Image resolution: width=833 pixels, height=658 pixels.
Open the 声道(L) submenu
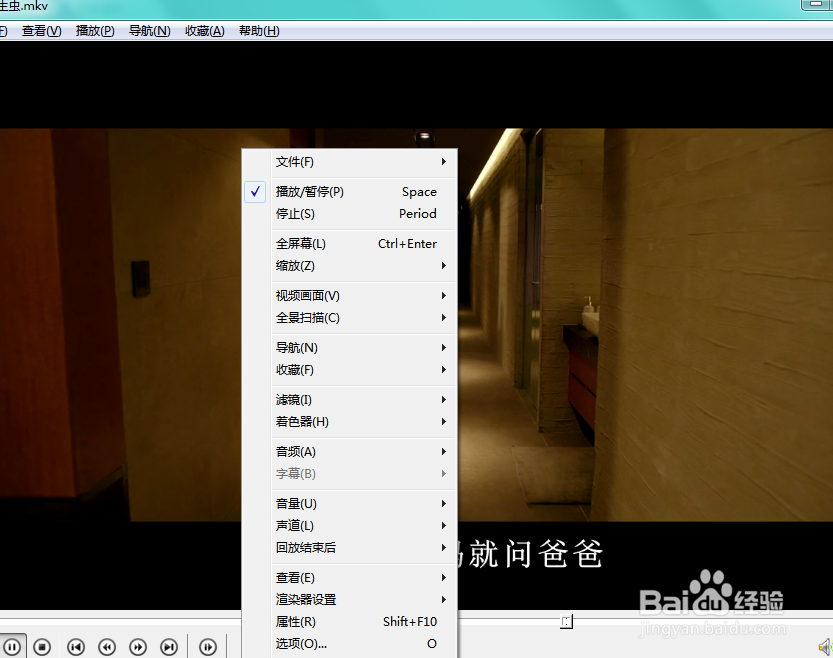(351, 526)
